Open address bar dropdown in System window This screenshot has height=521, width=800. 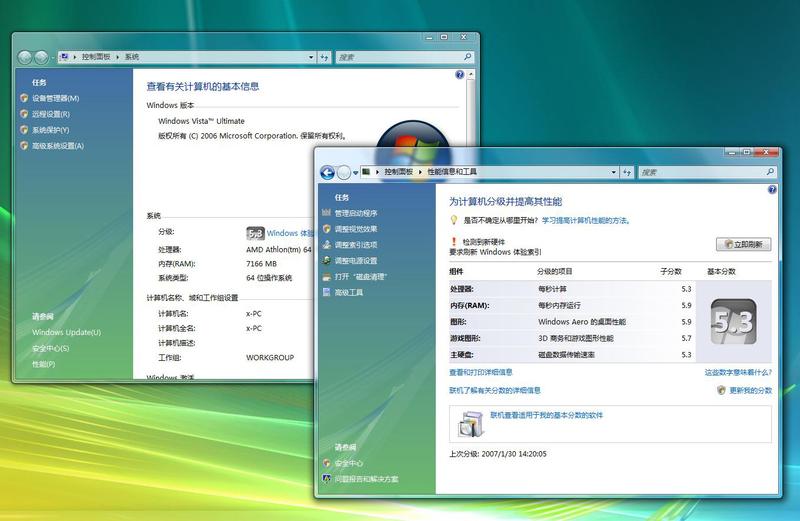pos(311,57)
